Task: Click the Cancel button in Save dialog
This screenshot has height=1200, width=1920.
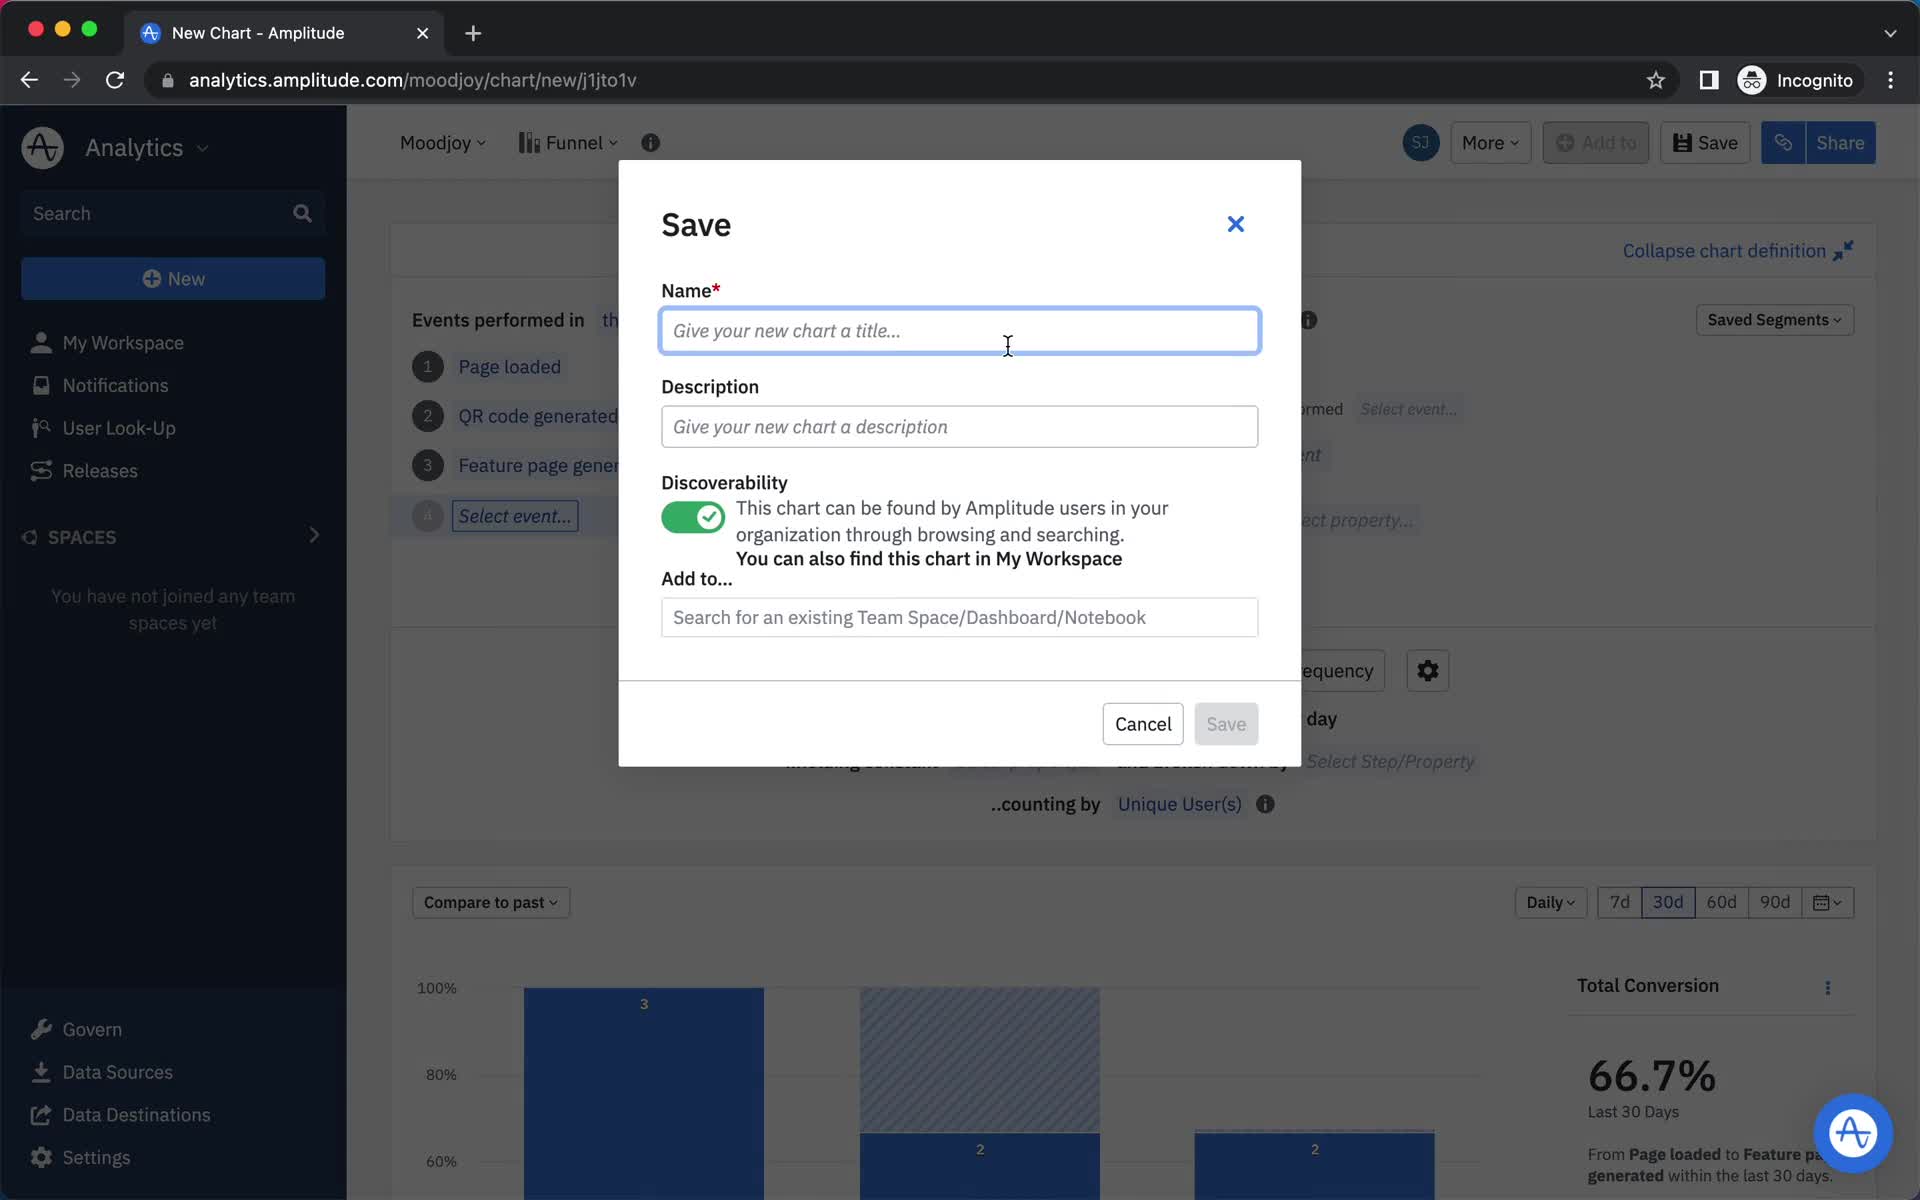Action: click(1142, 723)
